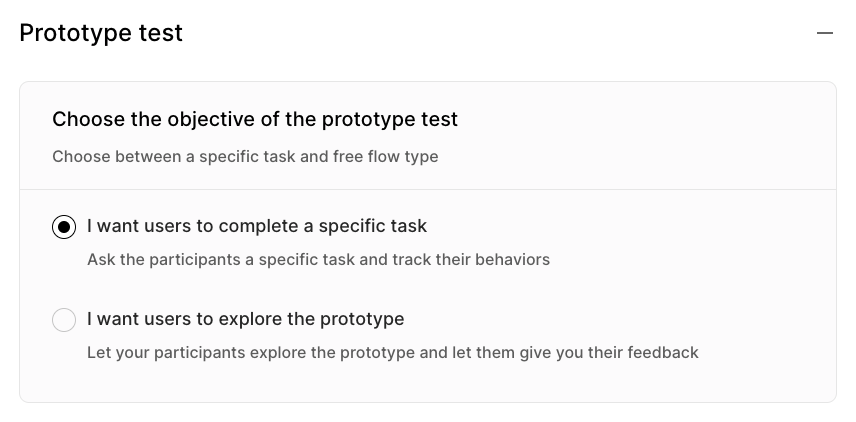856x422 pixels.
Task: Click the minus icon beside Prototype test
Action: point(824,33)
